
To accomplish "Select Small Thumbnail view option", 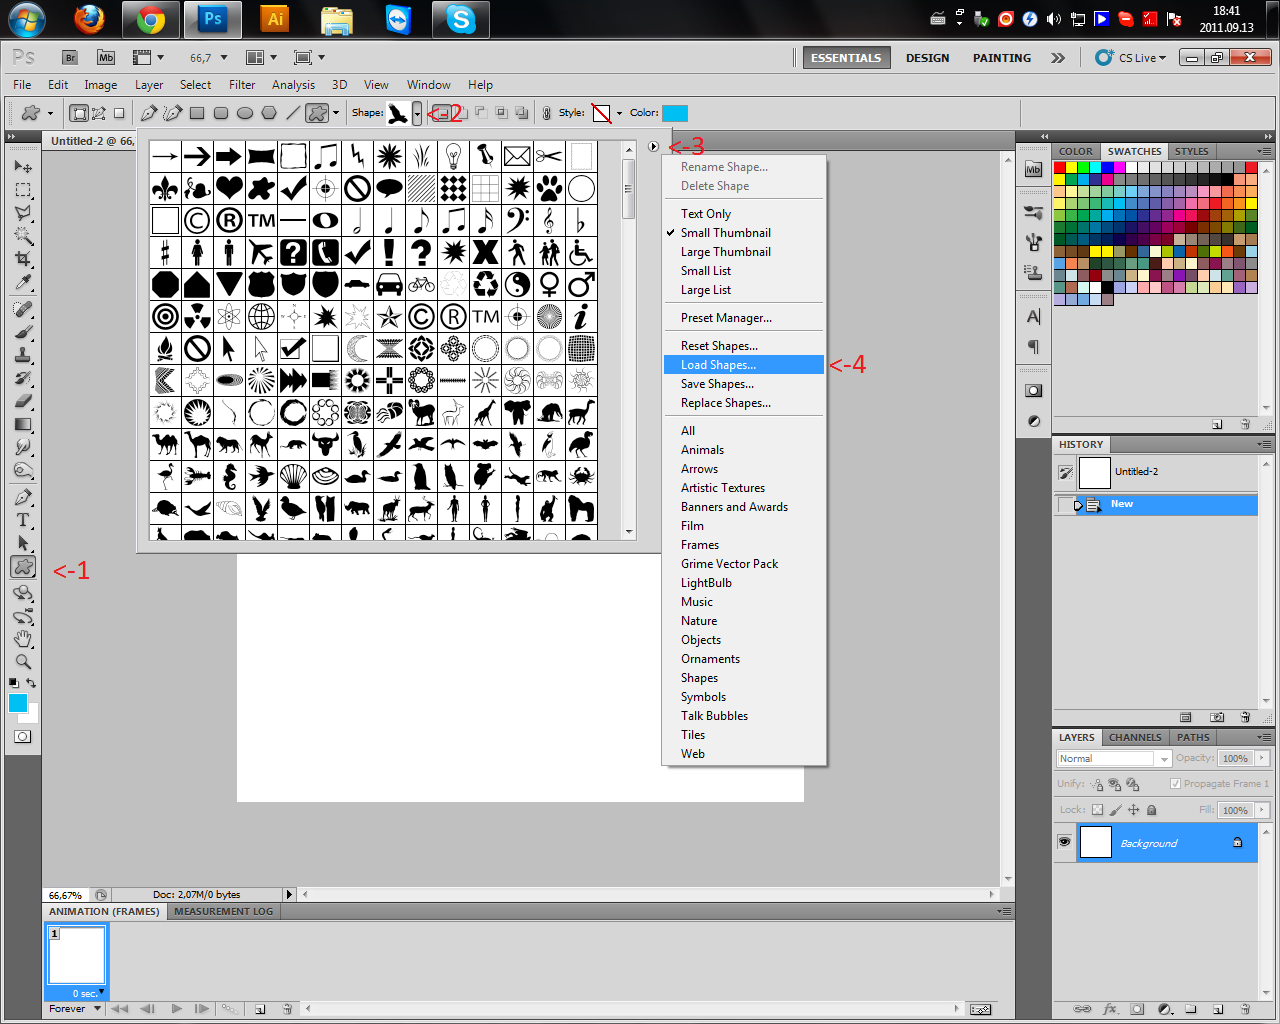I will 725,233.
